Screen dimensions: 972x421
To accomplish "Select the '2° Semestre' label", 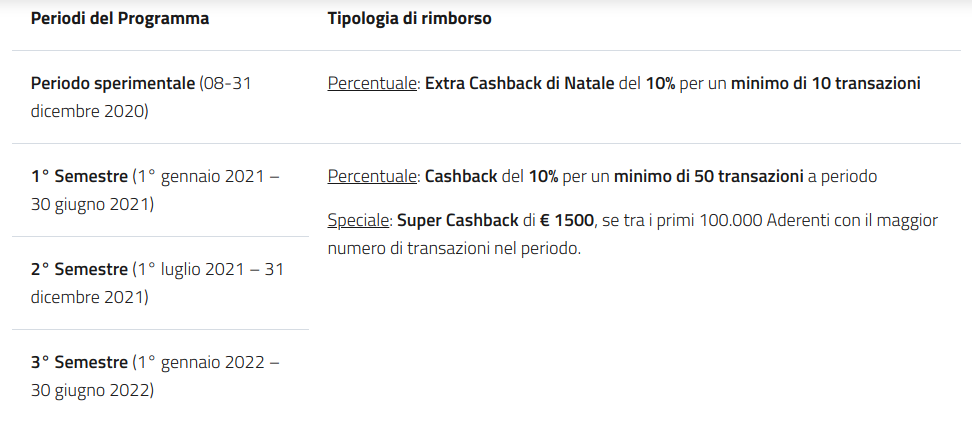I will [x=79, y=269].
